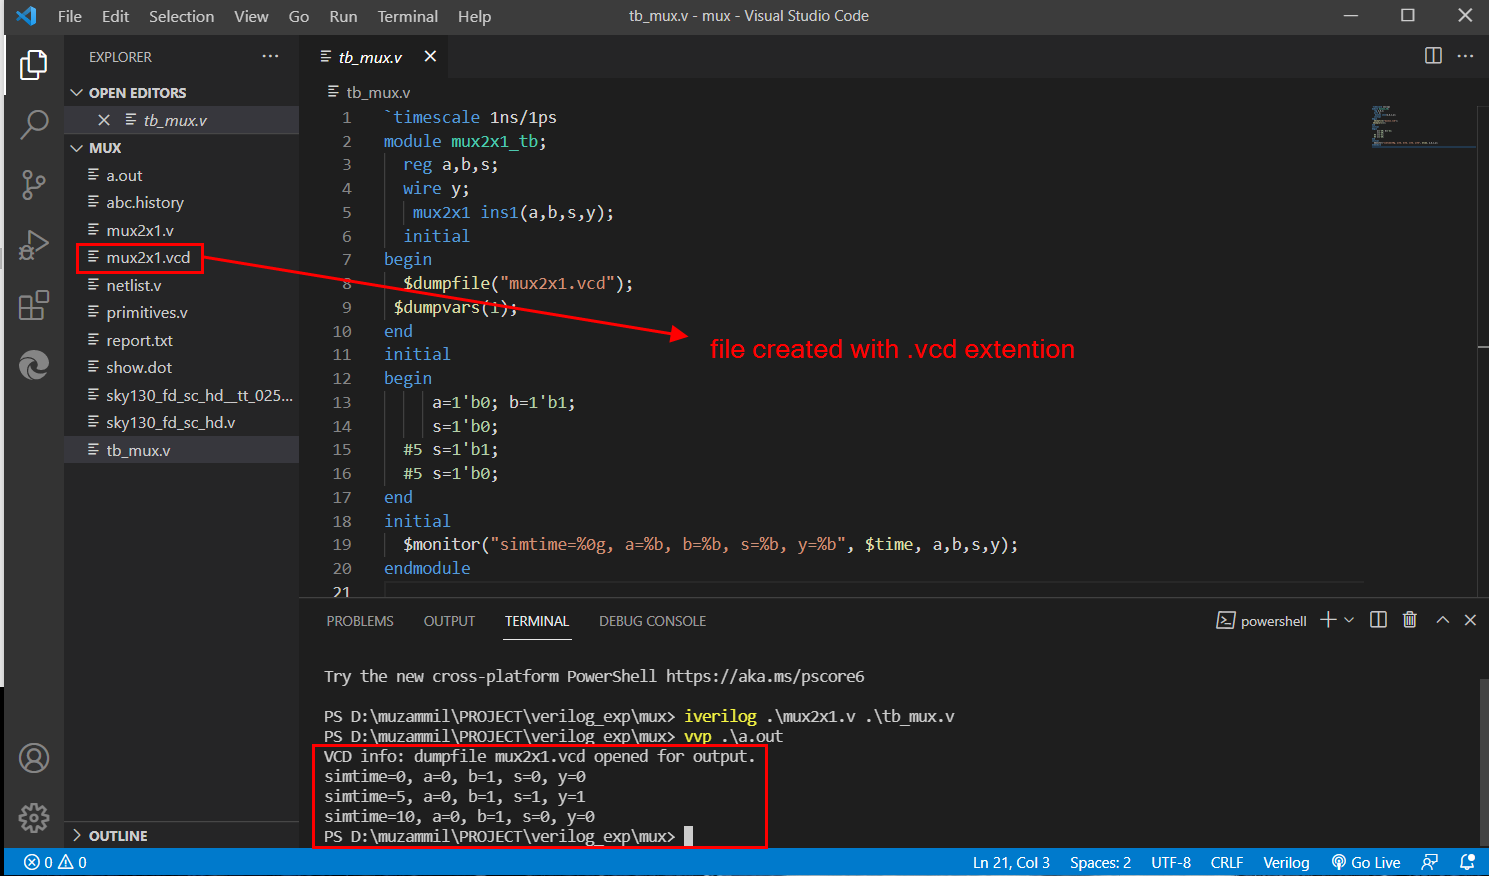Screen dimensions: 1489x876
Task: Expand the Outline section
Action: click(109, 836)
